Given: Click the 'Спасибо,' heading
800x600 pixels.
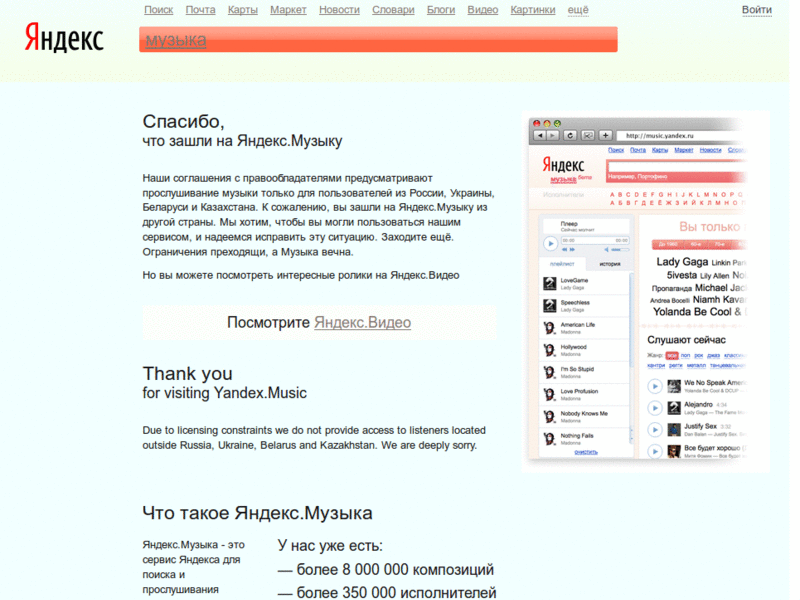Looking at the screenshot, I should [x=183, y=121].
